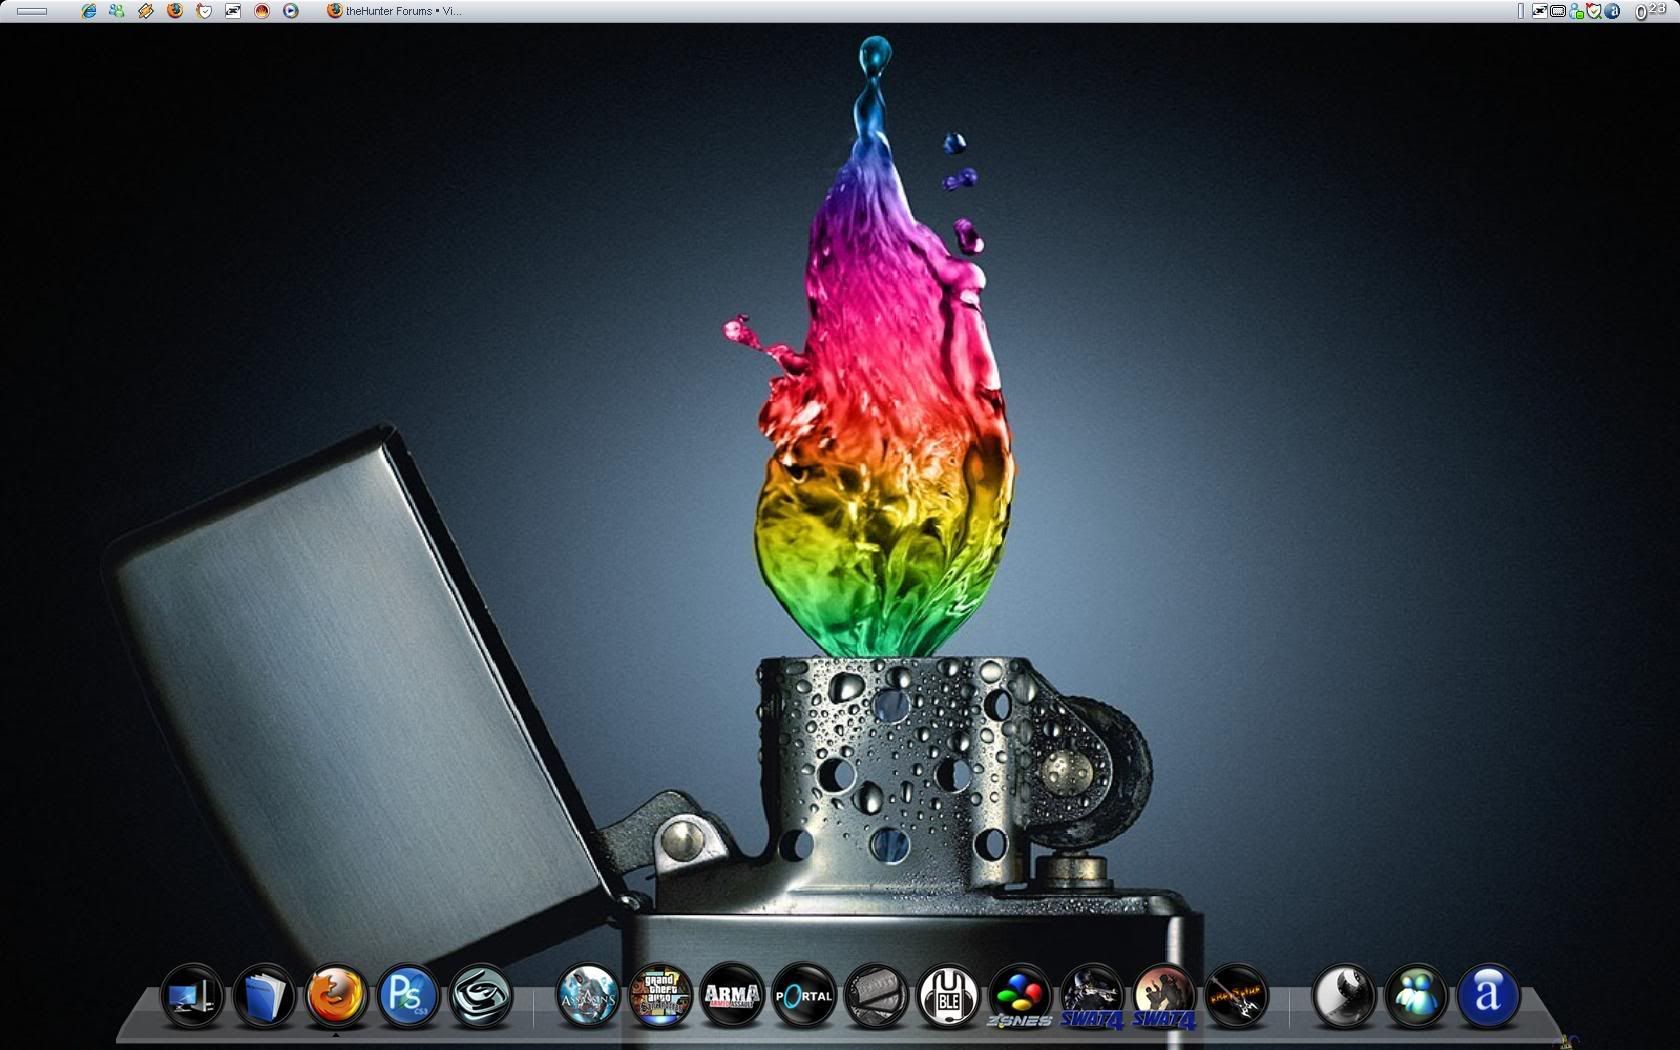The height and width of the screenshot is (1050, 1680).
Task: Open Internet Explorer from the quick launch bar
Action: tap(89, 11)
